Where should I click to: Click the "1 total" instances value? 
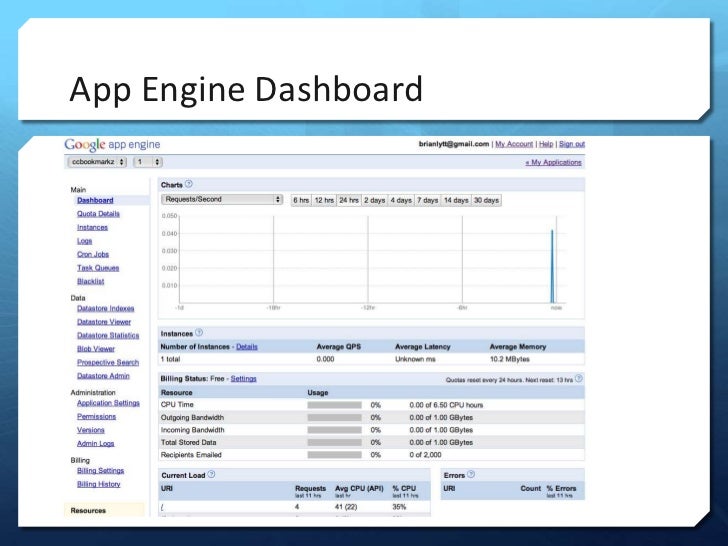point(170,359)
